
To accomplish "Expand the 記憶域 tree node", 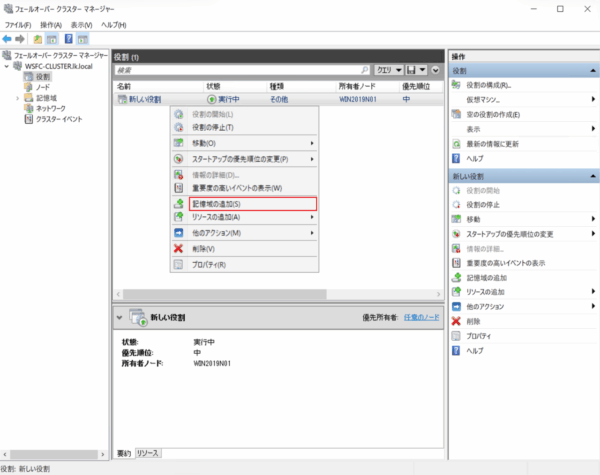I will 17,98.
